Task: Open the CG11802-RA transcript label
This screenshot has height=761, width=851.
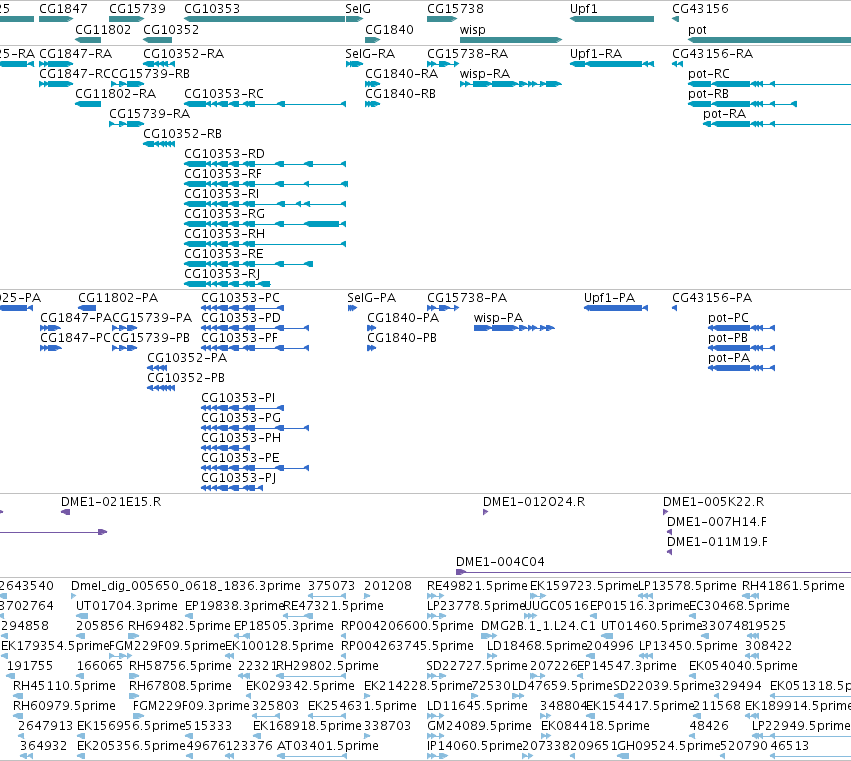Action: 116,94
